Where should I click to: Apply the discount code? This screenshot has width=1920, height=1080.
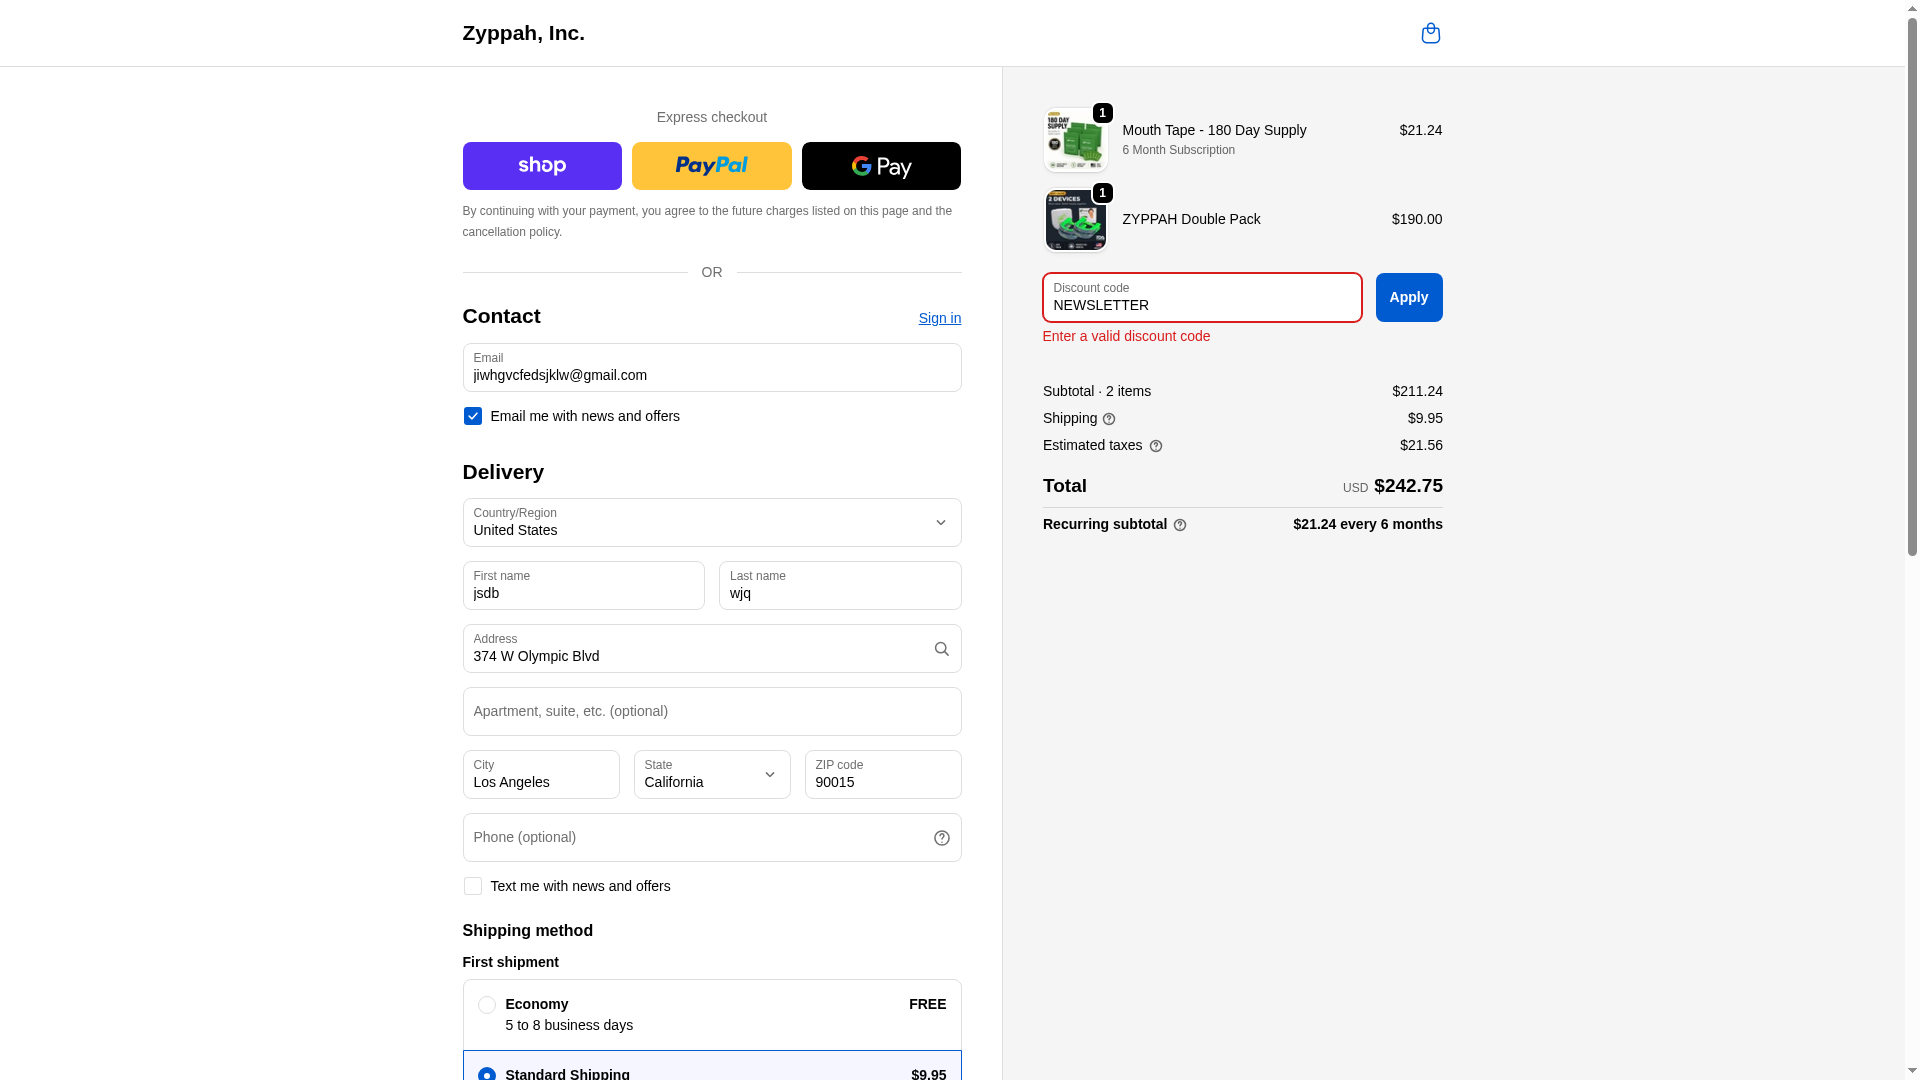(1409, 297)
